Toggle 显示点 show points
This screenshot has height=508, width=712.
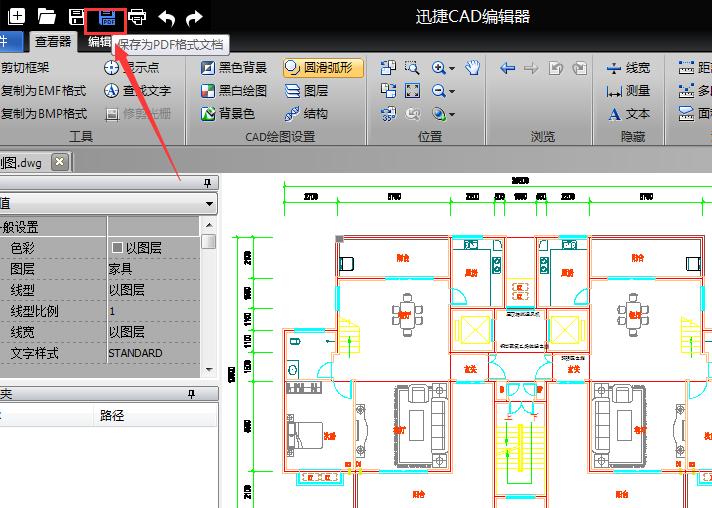click(132, 68)
